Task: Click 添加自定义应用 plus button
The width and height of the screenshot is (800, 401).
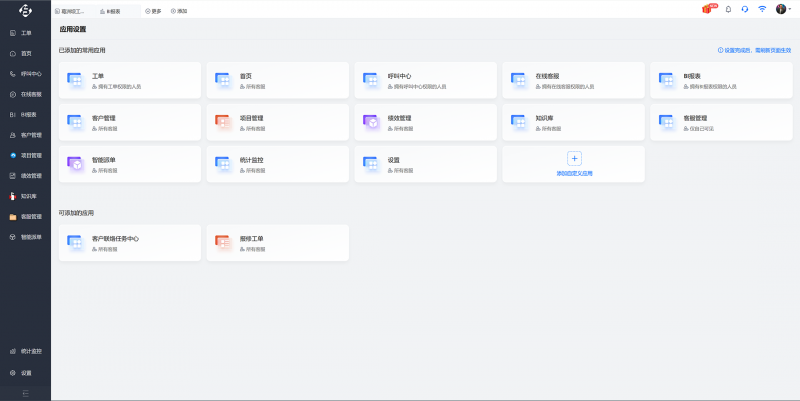Action: 574,159
